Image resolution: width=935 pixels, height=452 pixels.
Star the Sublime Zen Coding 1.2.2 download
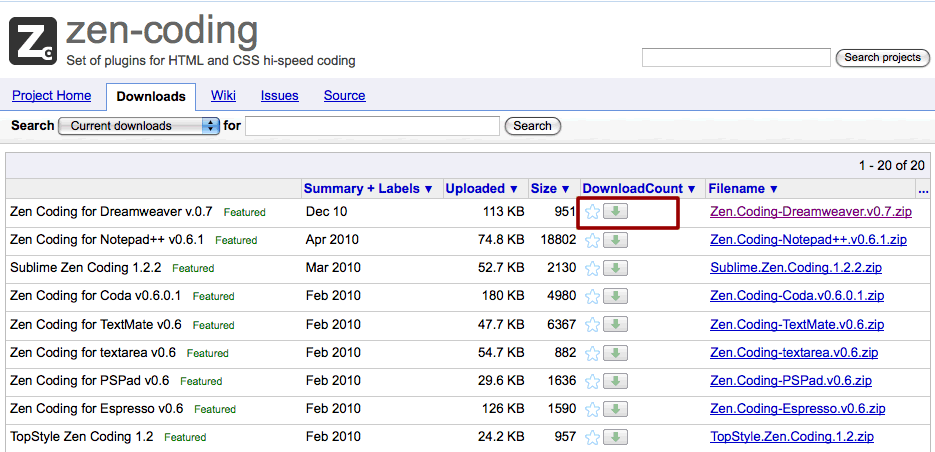coord(592,268)
